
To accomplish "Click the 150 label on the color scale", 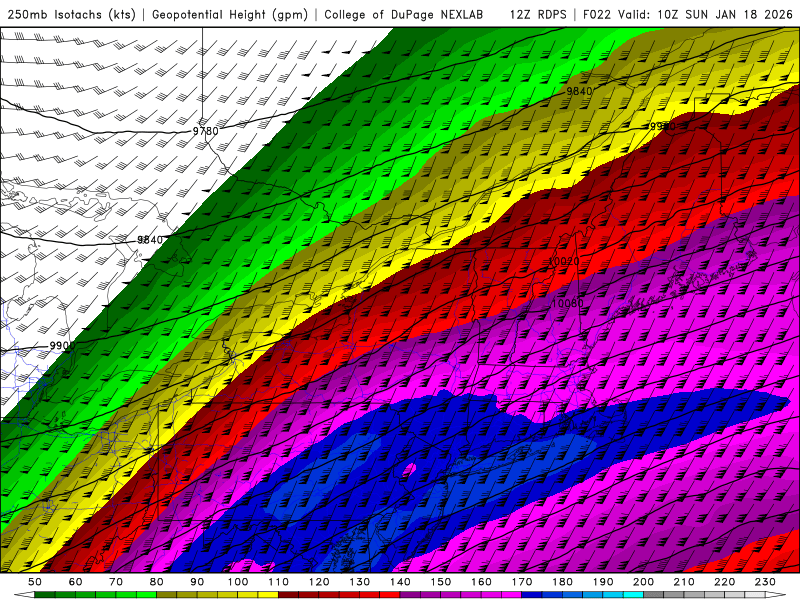I will [441, 582].
